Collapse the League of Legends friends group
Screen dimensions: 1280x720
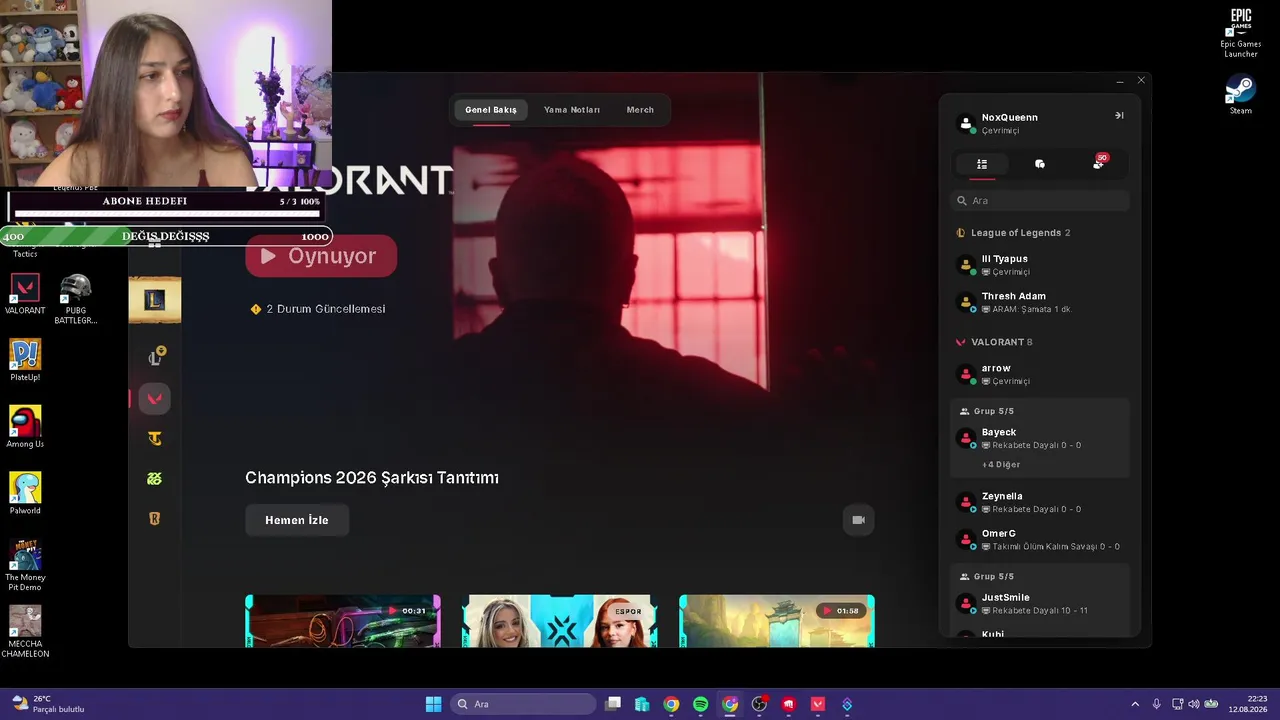click(1014, 233)
